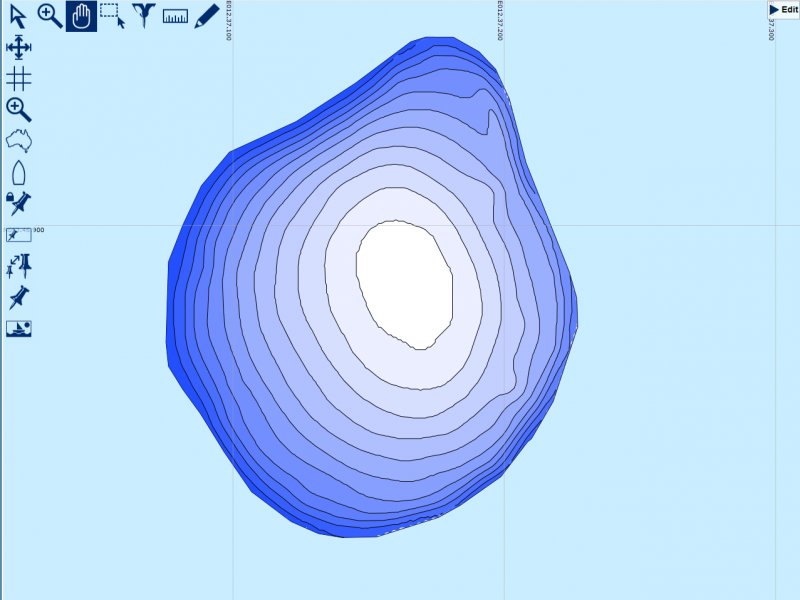Open the sailboat picture icon
The image size is (800, 600).
[19, 329]
